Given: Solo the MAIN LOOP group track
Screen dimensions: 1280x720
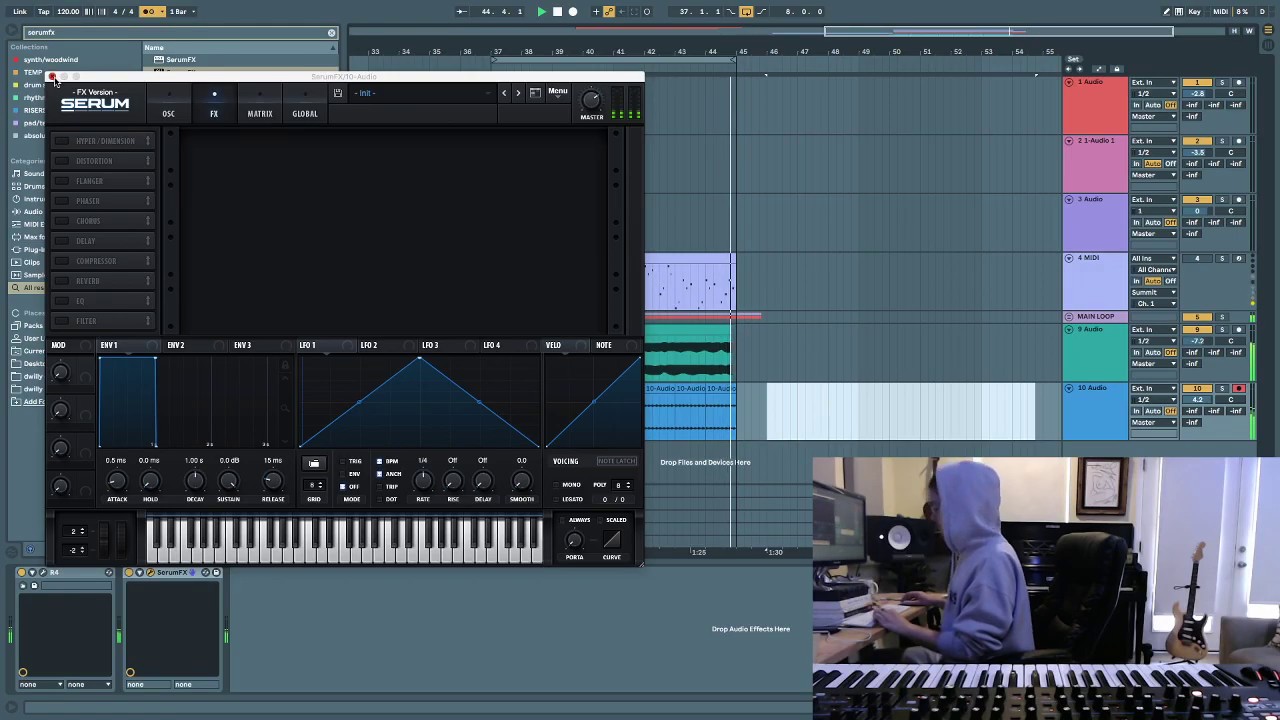Looking at the screenshot, I should [x=1221, y=317].
